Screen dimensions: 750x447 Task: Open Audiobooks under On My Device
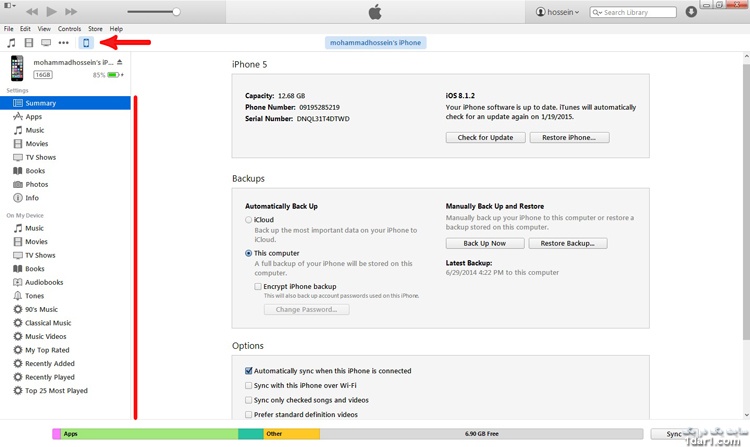pos(65,282)
